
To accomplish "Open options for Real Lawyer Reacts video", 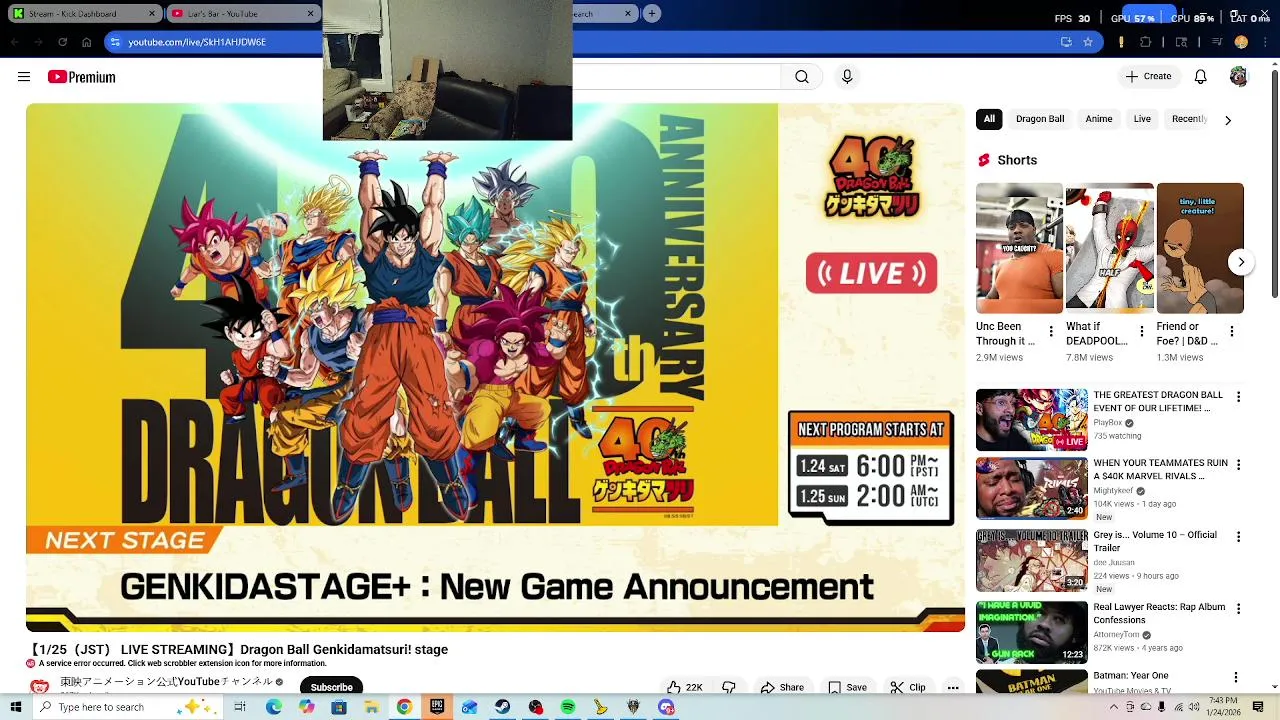I will tap(1239, 609).
